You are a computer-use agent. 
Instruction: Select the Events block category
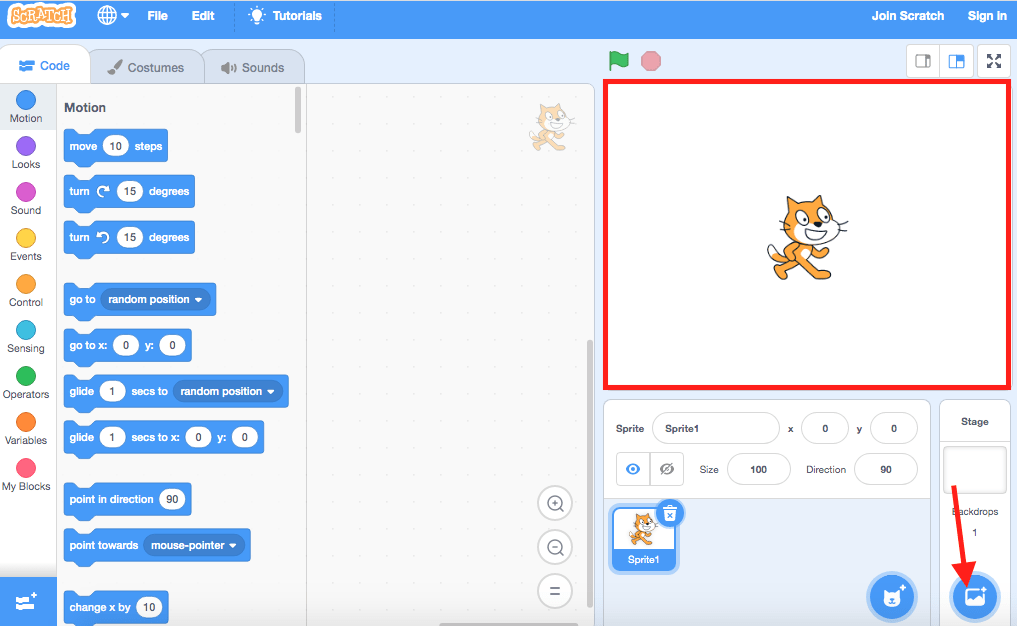[26, 245]
